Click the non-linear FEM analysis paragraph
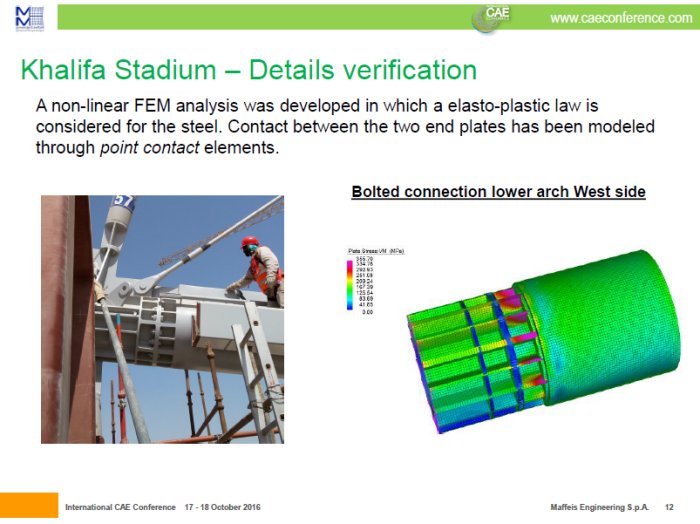 [x=344, y=126]
